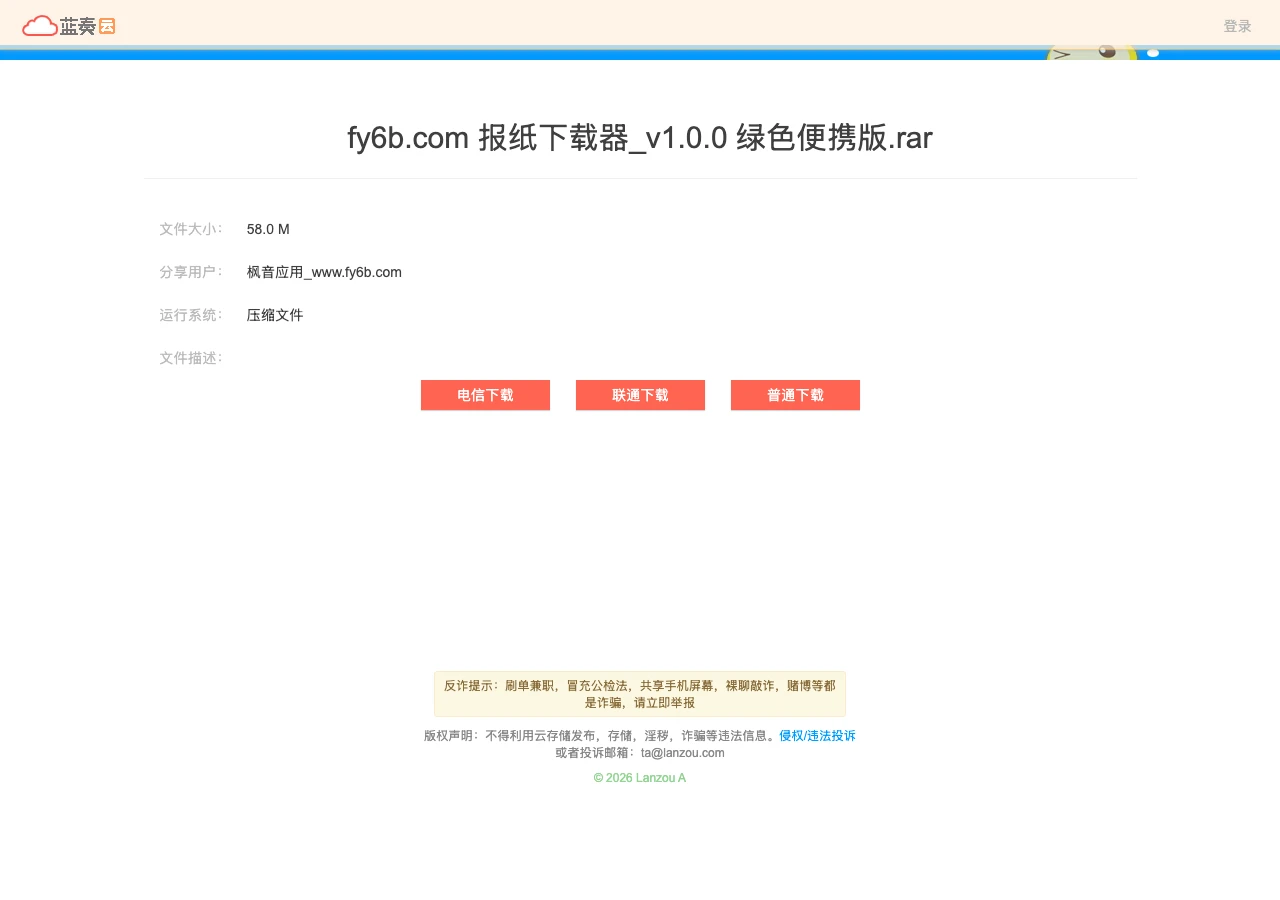The image size is (1280, 900).
Task: Click the 分享用户 label
Action: pos(191,272)
